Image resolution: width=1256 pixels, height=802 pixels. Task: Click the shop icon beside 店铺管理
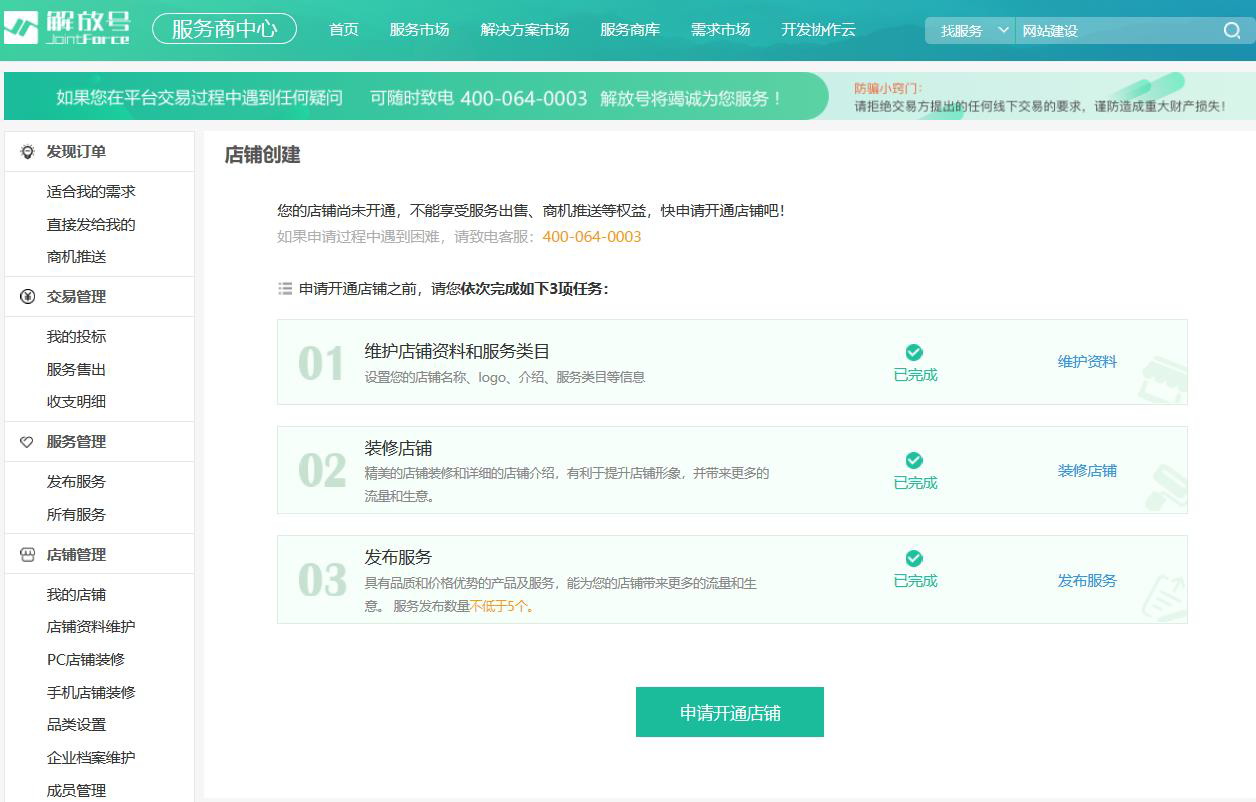coord(27,555)
